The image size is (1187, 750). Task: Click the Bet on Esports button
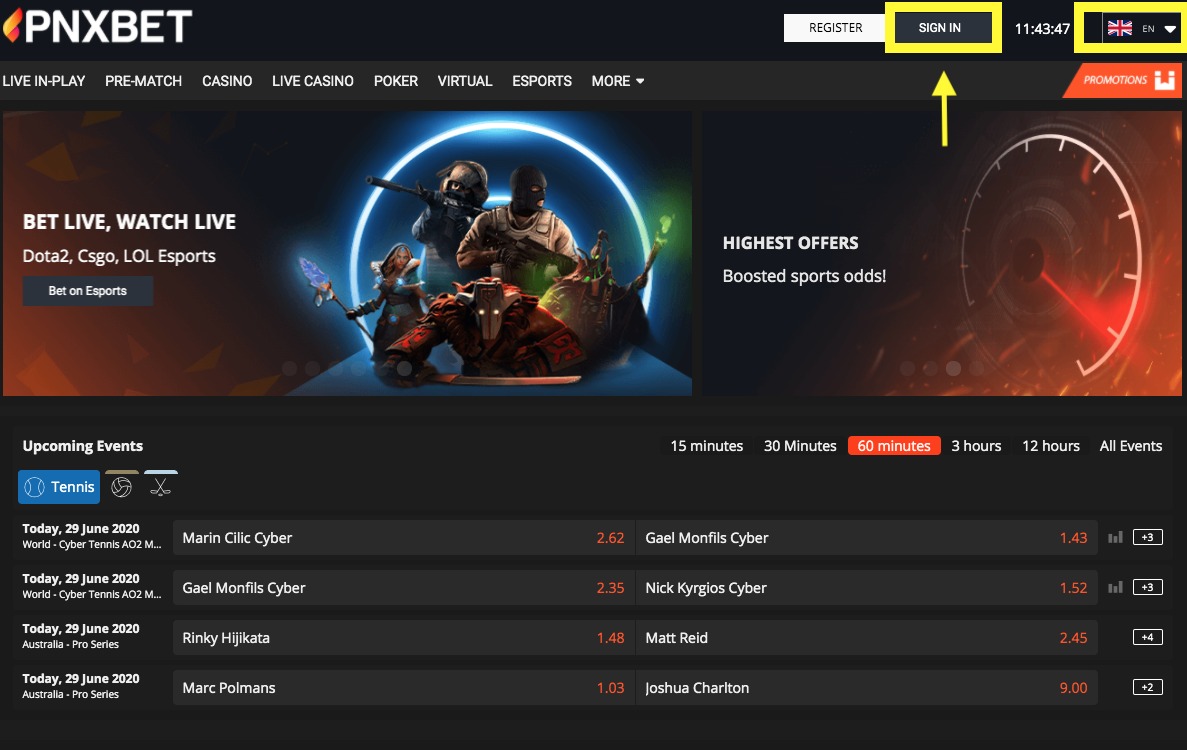[x=88, y=291]
